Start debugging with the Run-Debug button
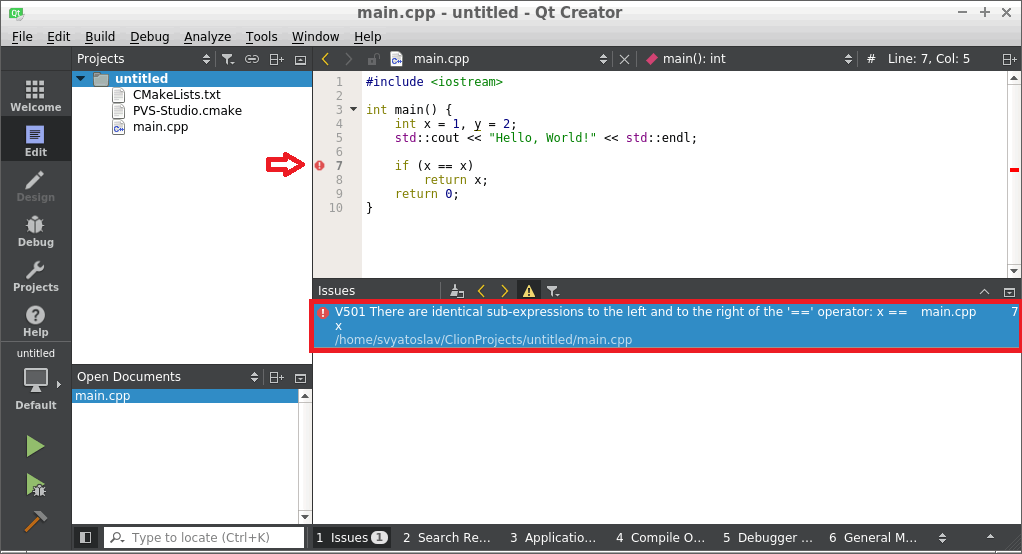The width and height of the screenshot is (1022, 554). click(35, 484)
